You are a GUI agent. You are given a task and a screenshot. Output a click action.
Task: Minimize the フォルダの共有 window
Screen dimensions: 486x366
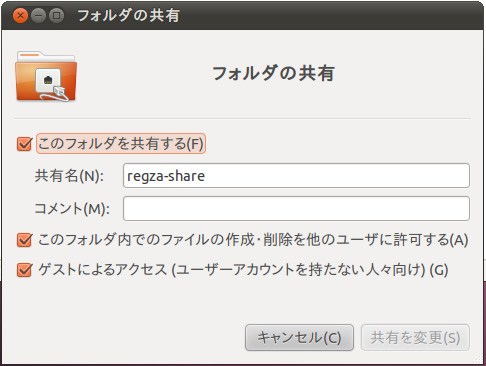(x=38, y=15)
